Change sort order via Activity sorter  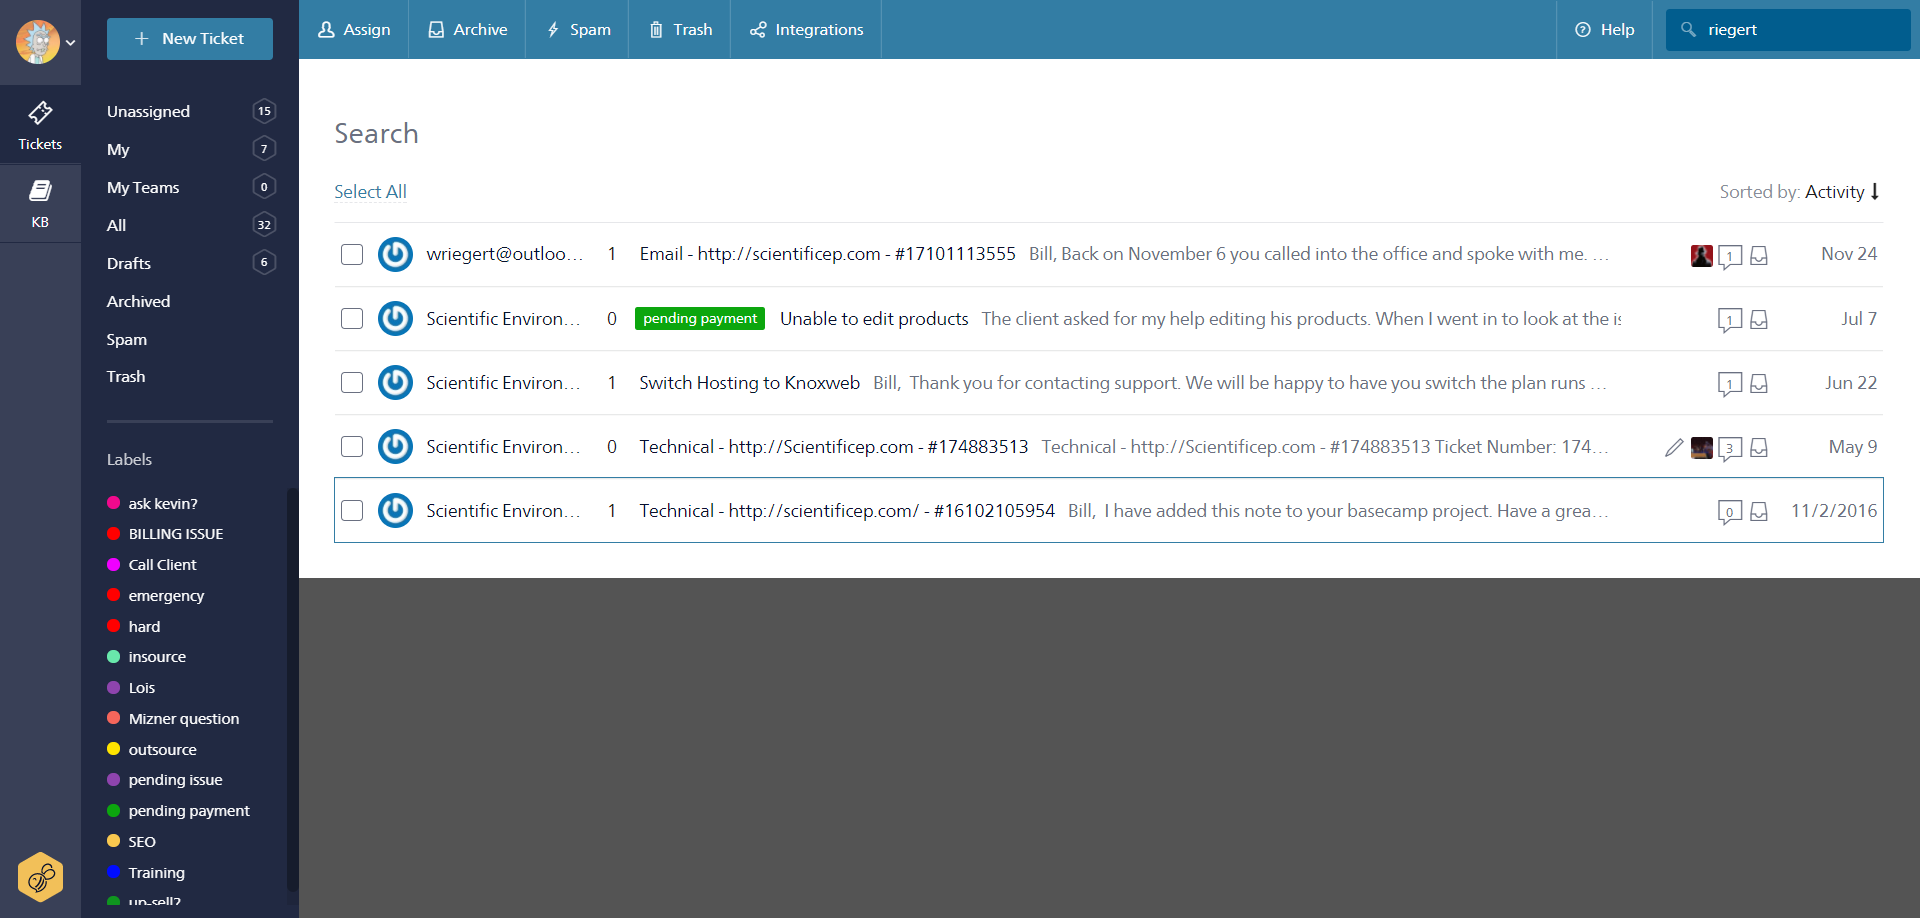(x=1842, y=192)
